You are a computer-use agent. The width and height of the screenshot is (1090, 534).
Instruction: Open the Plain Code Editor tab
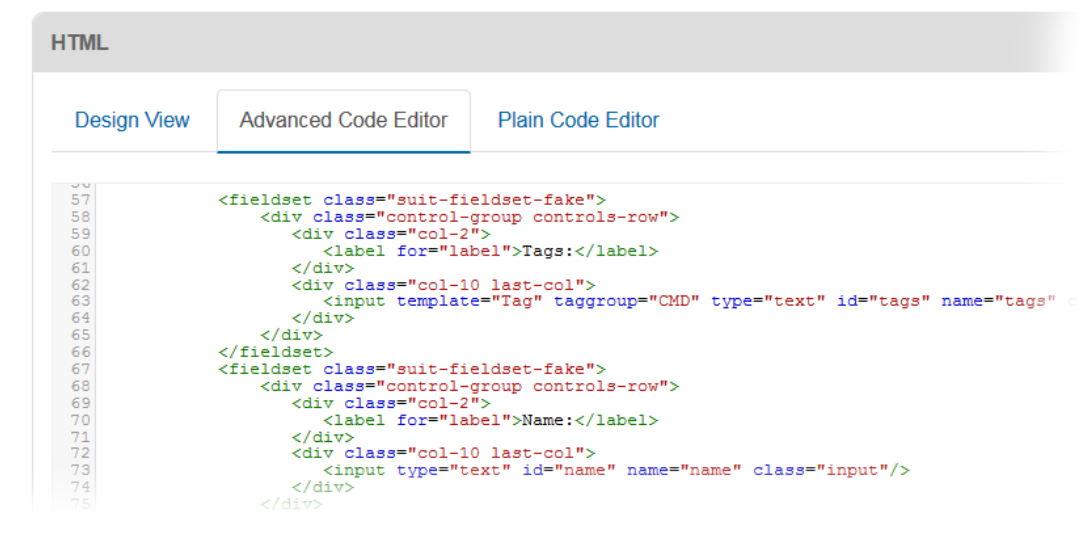(x=578, y=120)
